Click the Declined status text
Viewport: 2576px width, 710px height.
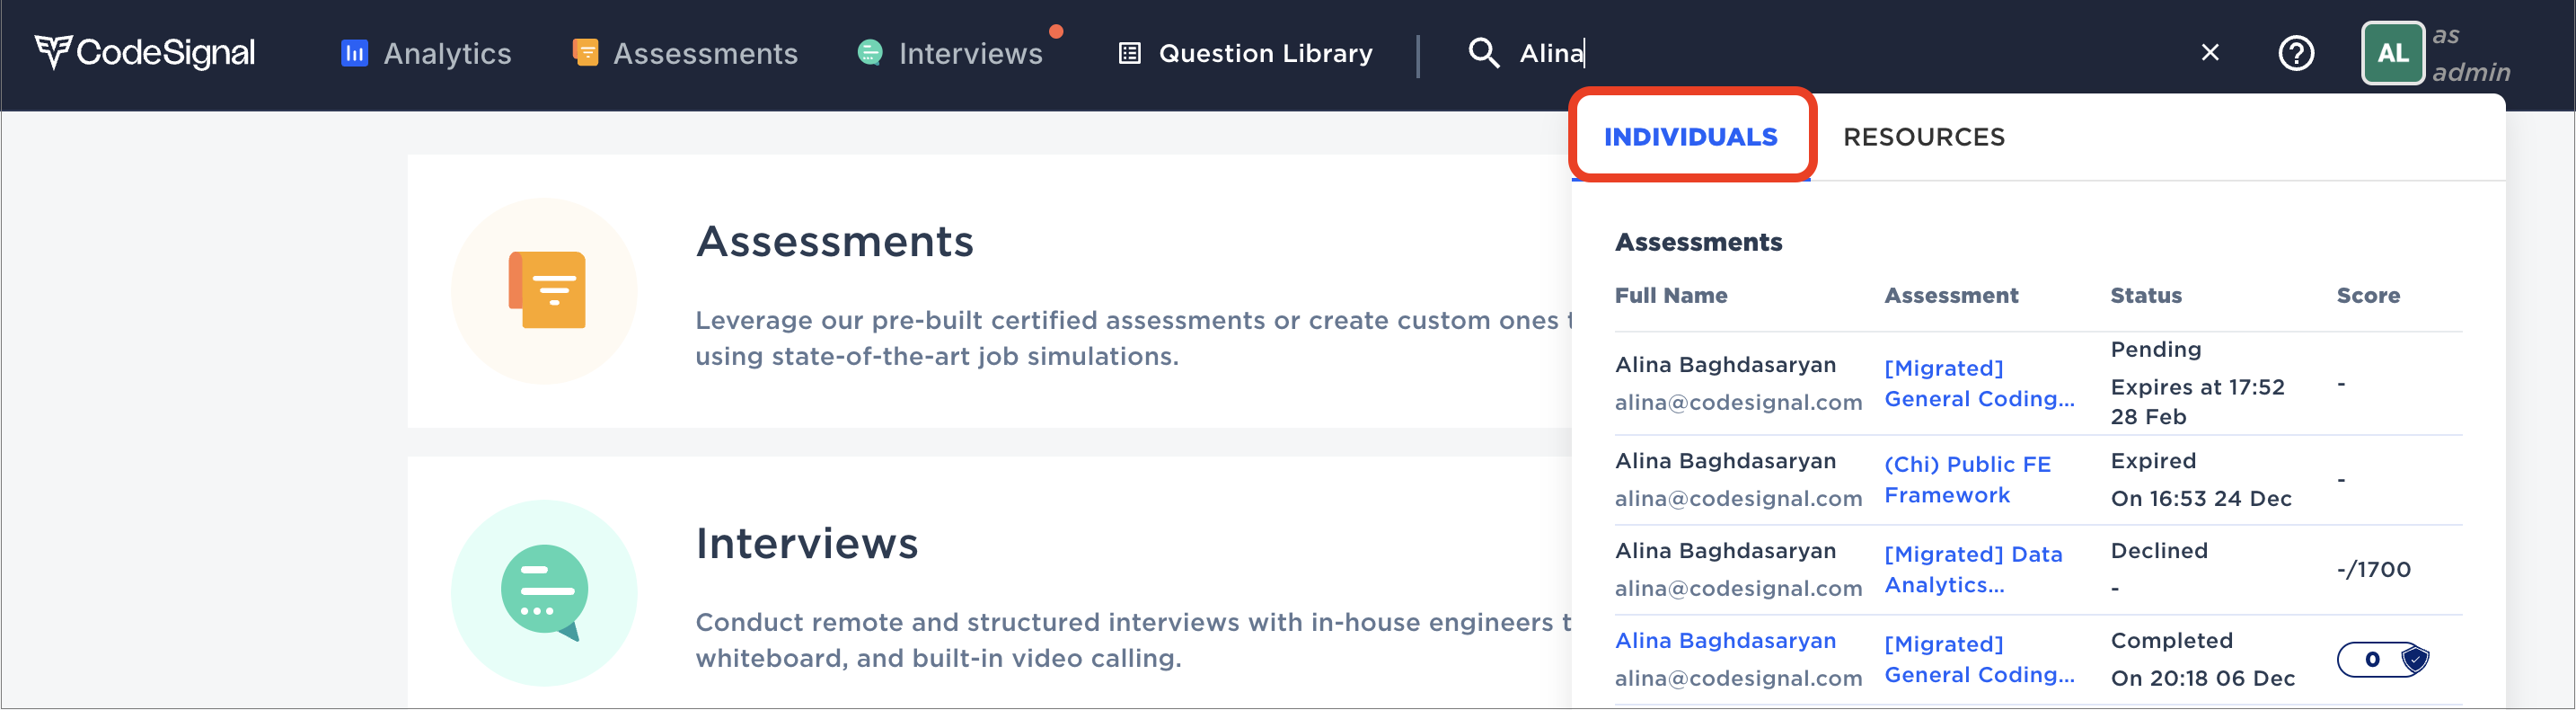[x=2159, y=550]
